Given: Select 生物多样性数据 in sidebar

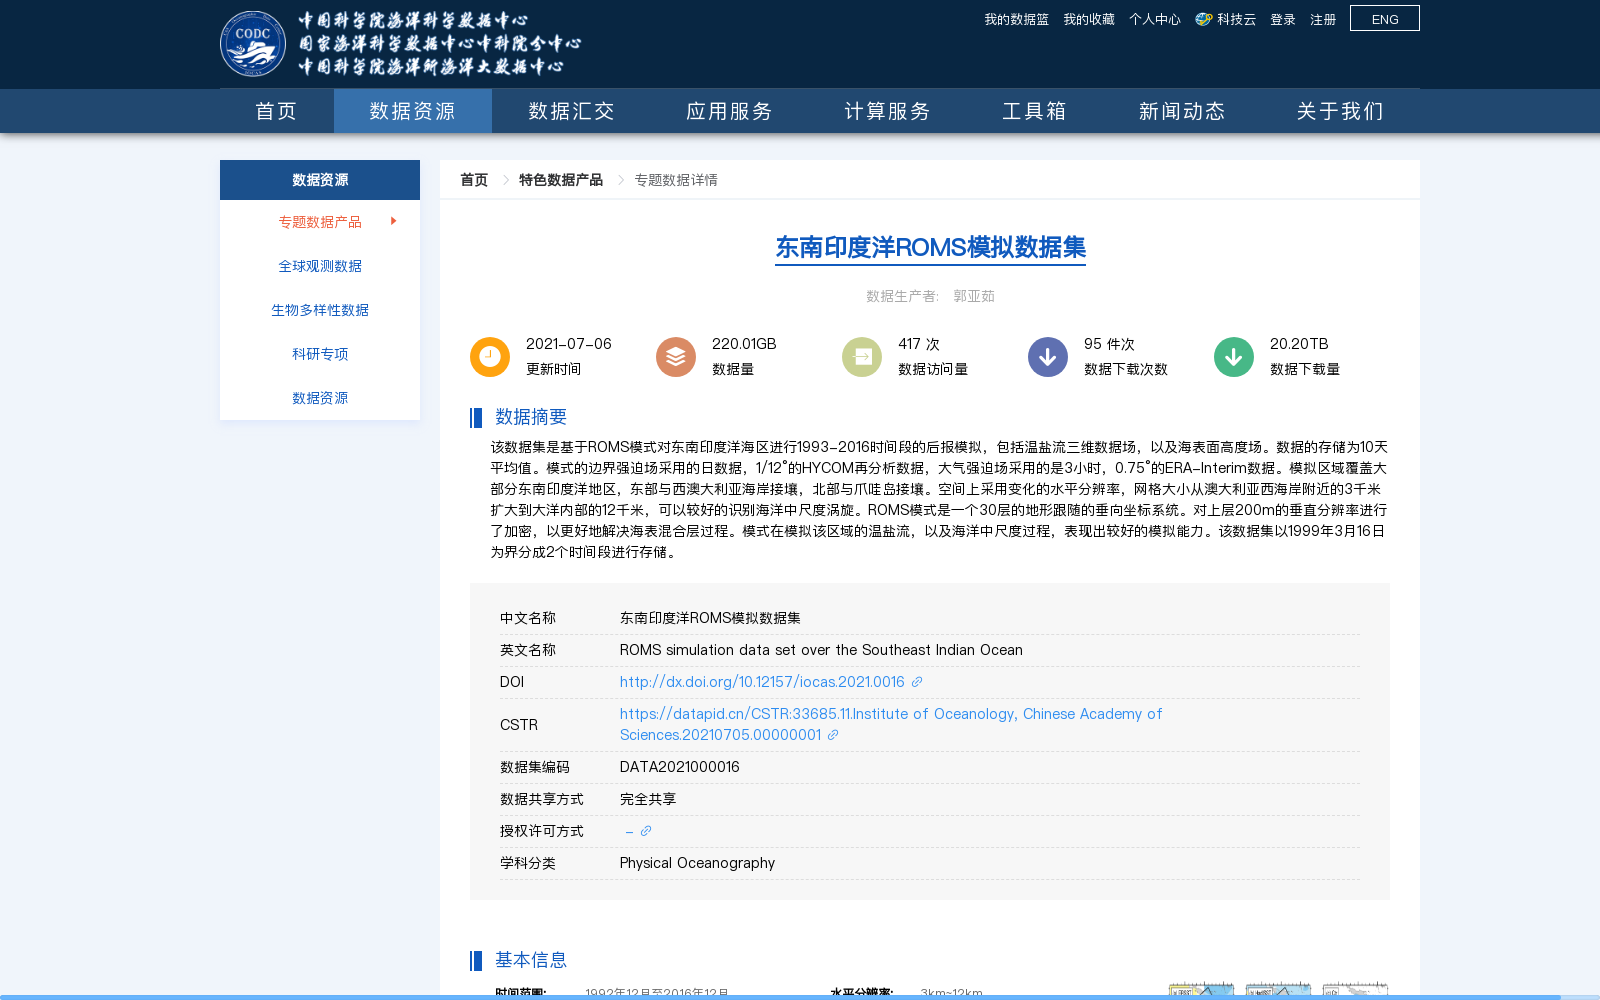Looking at the screenshot, I should pyautogui.click(x=320, y=310).
